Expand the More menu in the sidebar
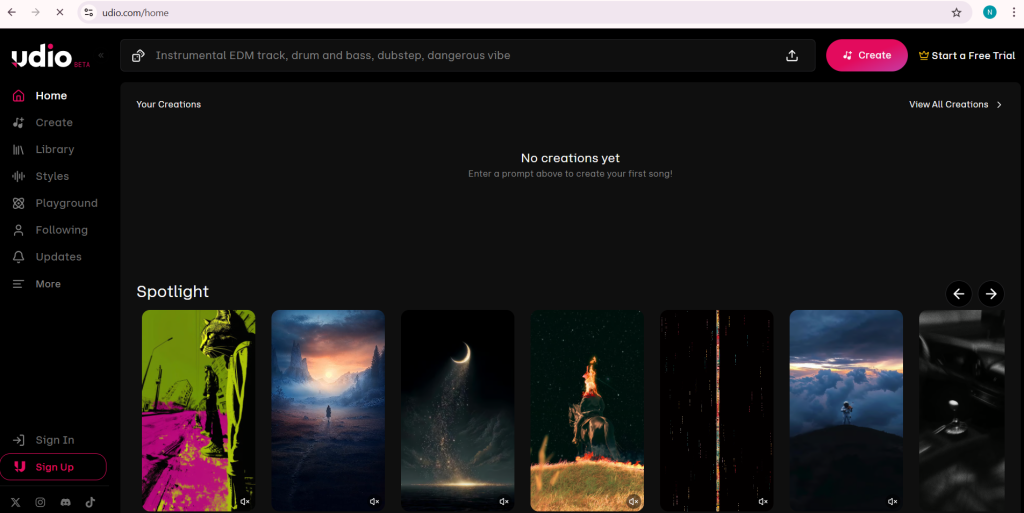 click(x=47, y=284)
